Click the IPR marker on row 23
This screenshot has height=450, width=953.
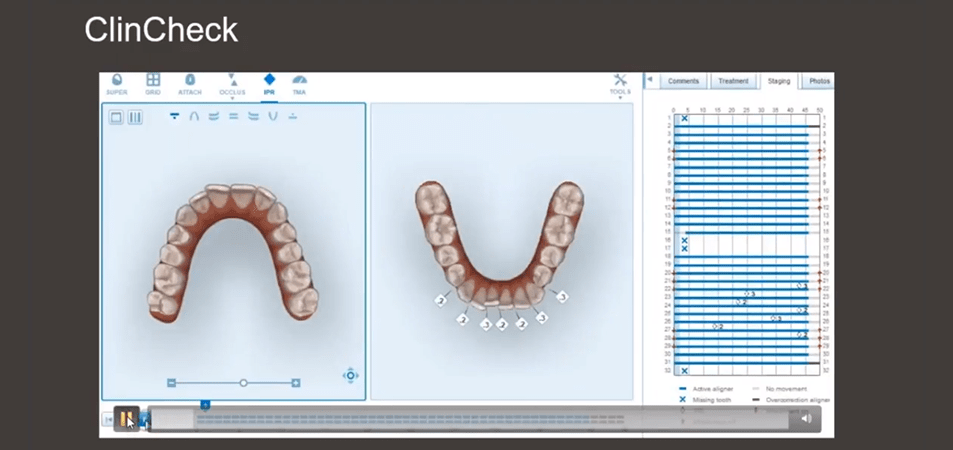click(749, 294)
